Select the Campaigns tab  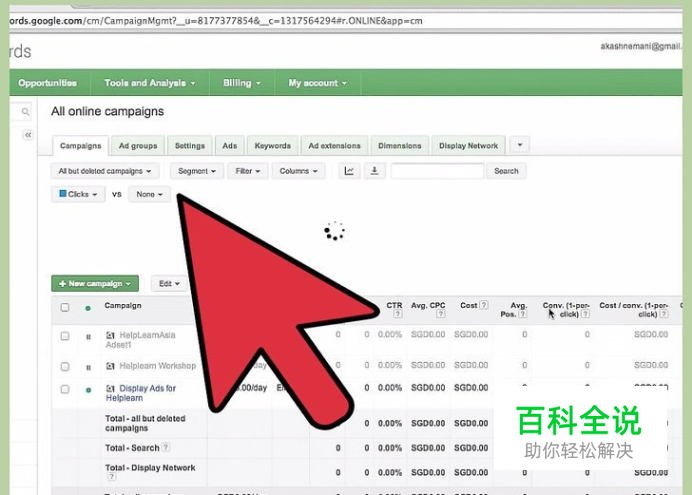80,146
